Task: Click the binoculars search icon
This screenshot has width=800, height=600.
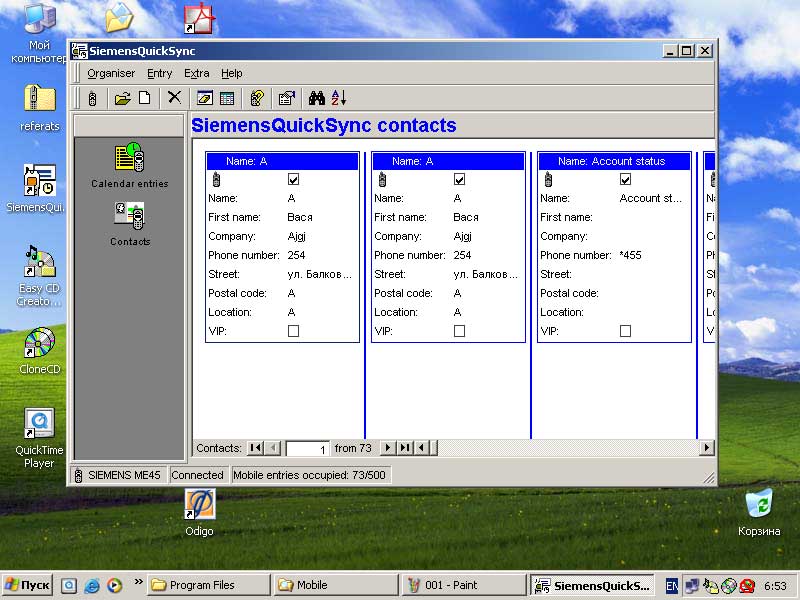Action: point(317,98)
